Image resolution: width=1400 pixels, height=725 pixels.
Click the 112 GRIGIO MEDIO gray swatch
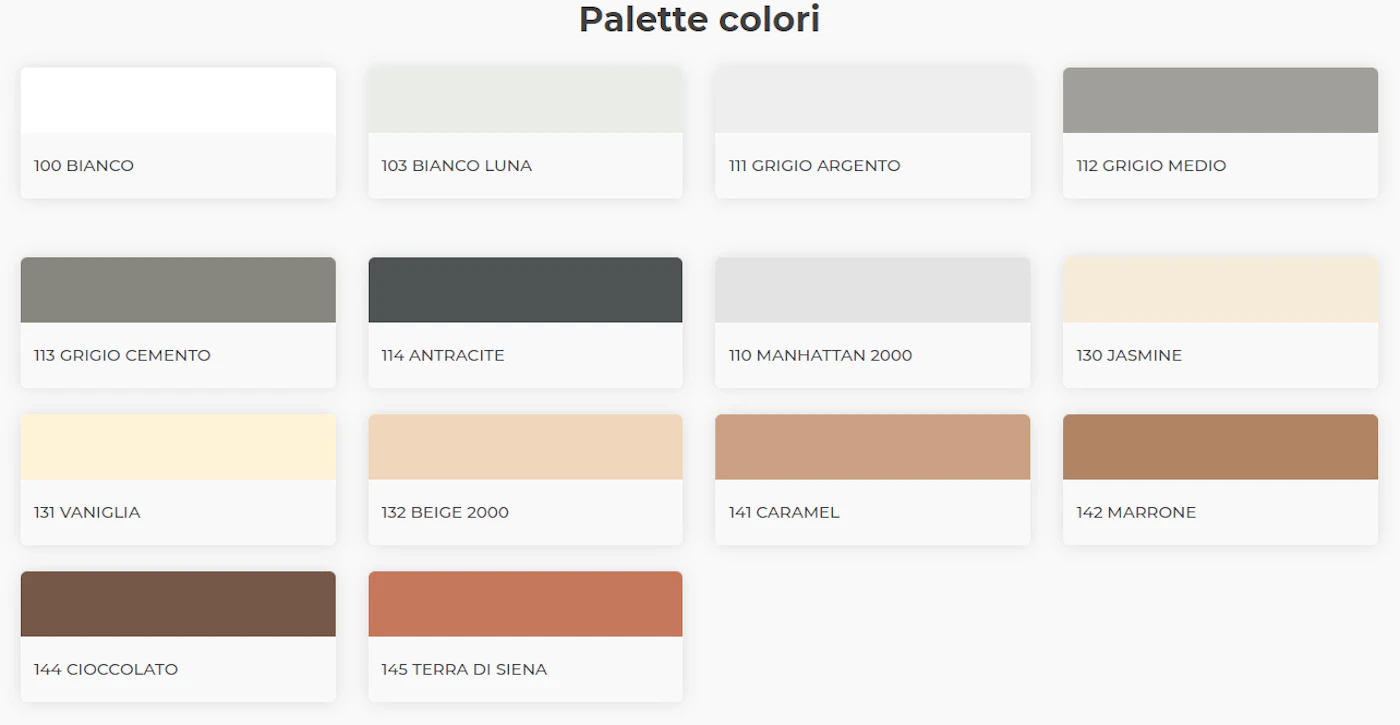[1220, 100]
